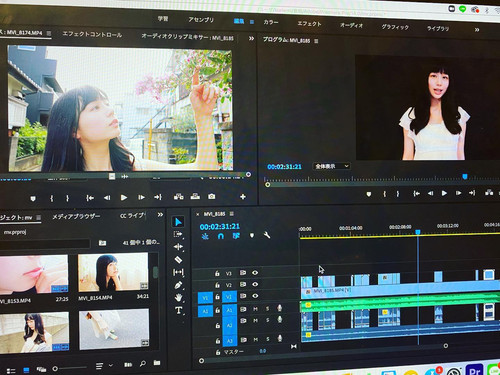Step forward one frame in Source monitor
The width and height of the screenshot is (500, 375).
[141, 197]
